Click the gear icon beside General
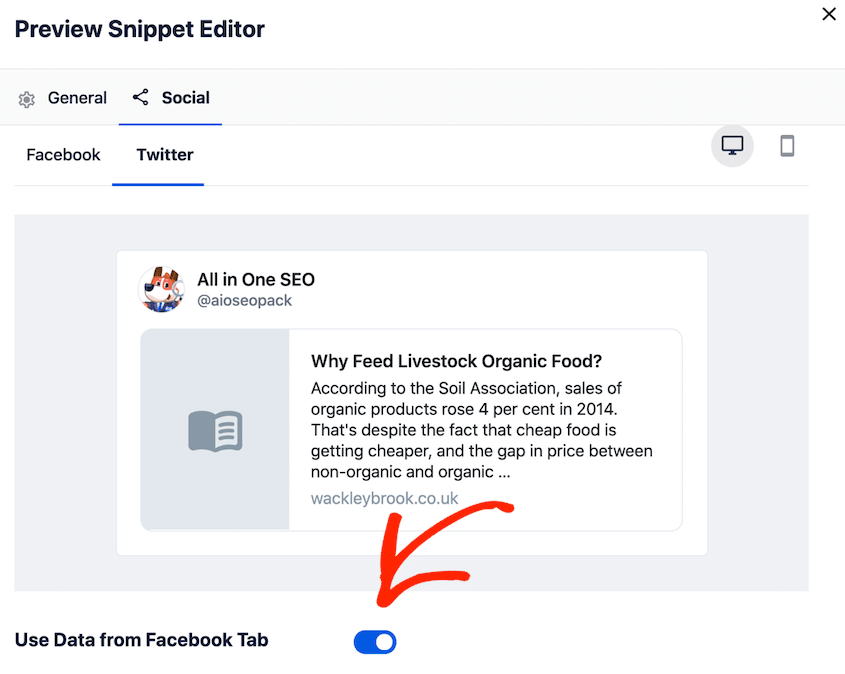 pyautogui.click(x=26, y=98)
